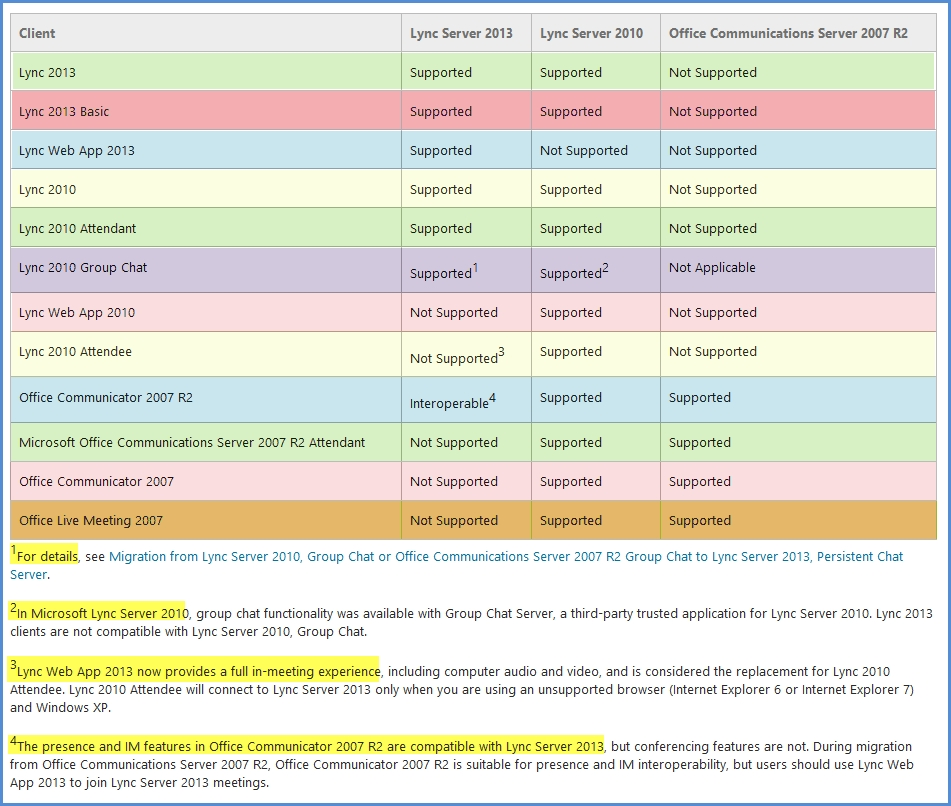Select the "Lync 2010" client row name
This screenshot has height=806, width=951.
point(47,190)
